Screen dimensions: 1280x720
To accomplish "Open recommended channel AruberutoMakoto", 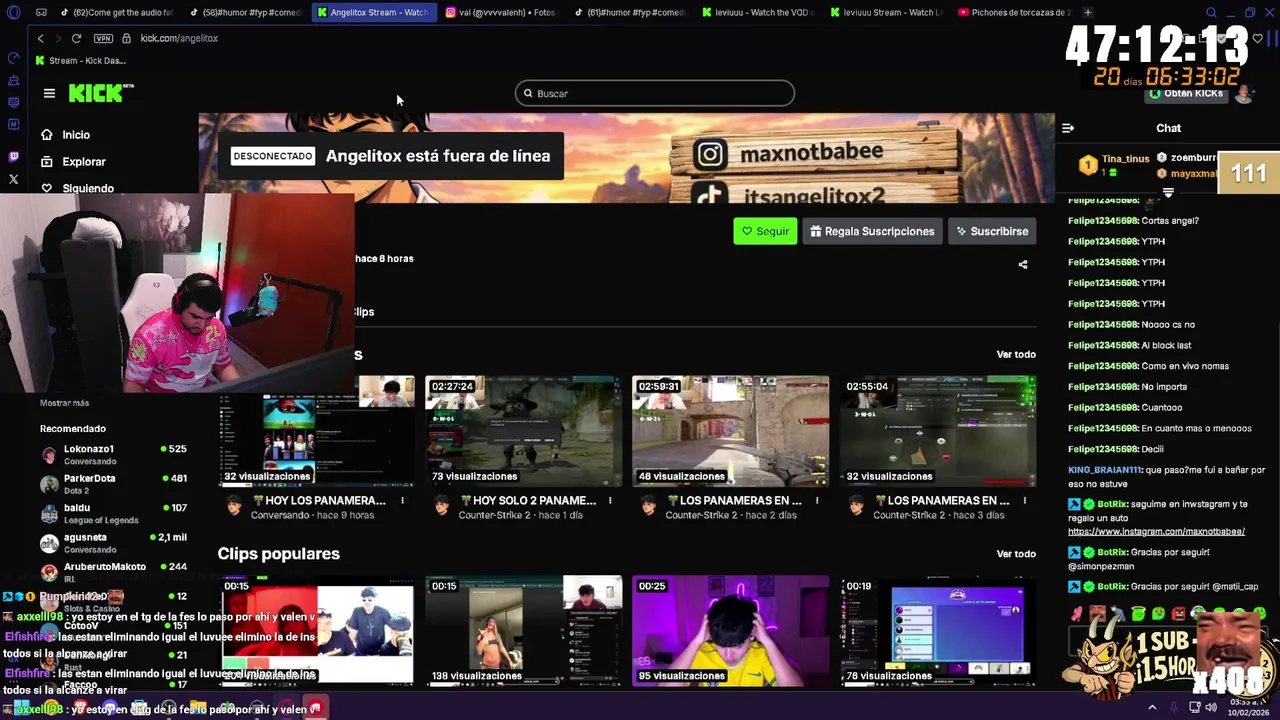I will (113, 572).
